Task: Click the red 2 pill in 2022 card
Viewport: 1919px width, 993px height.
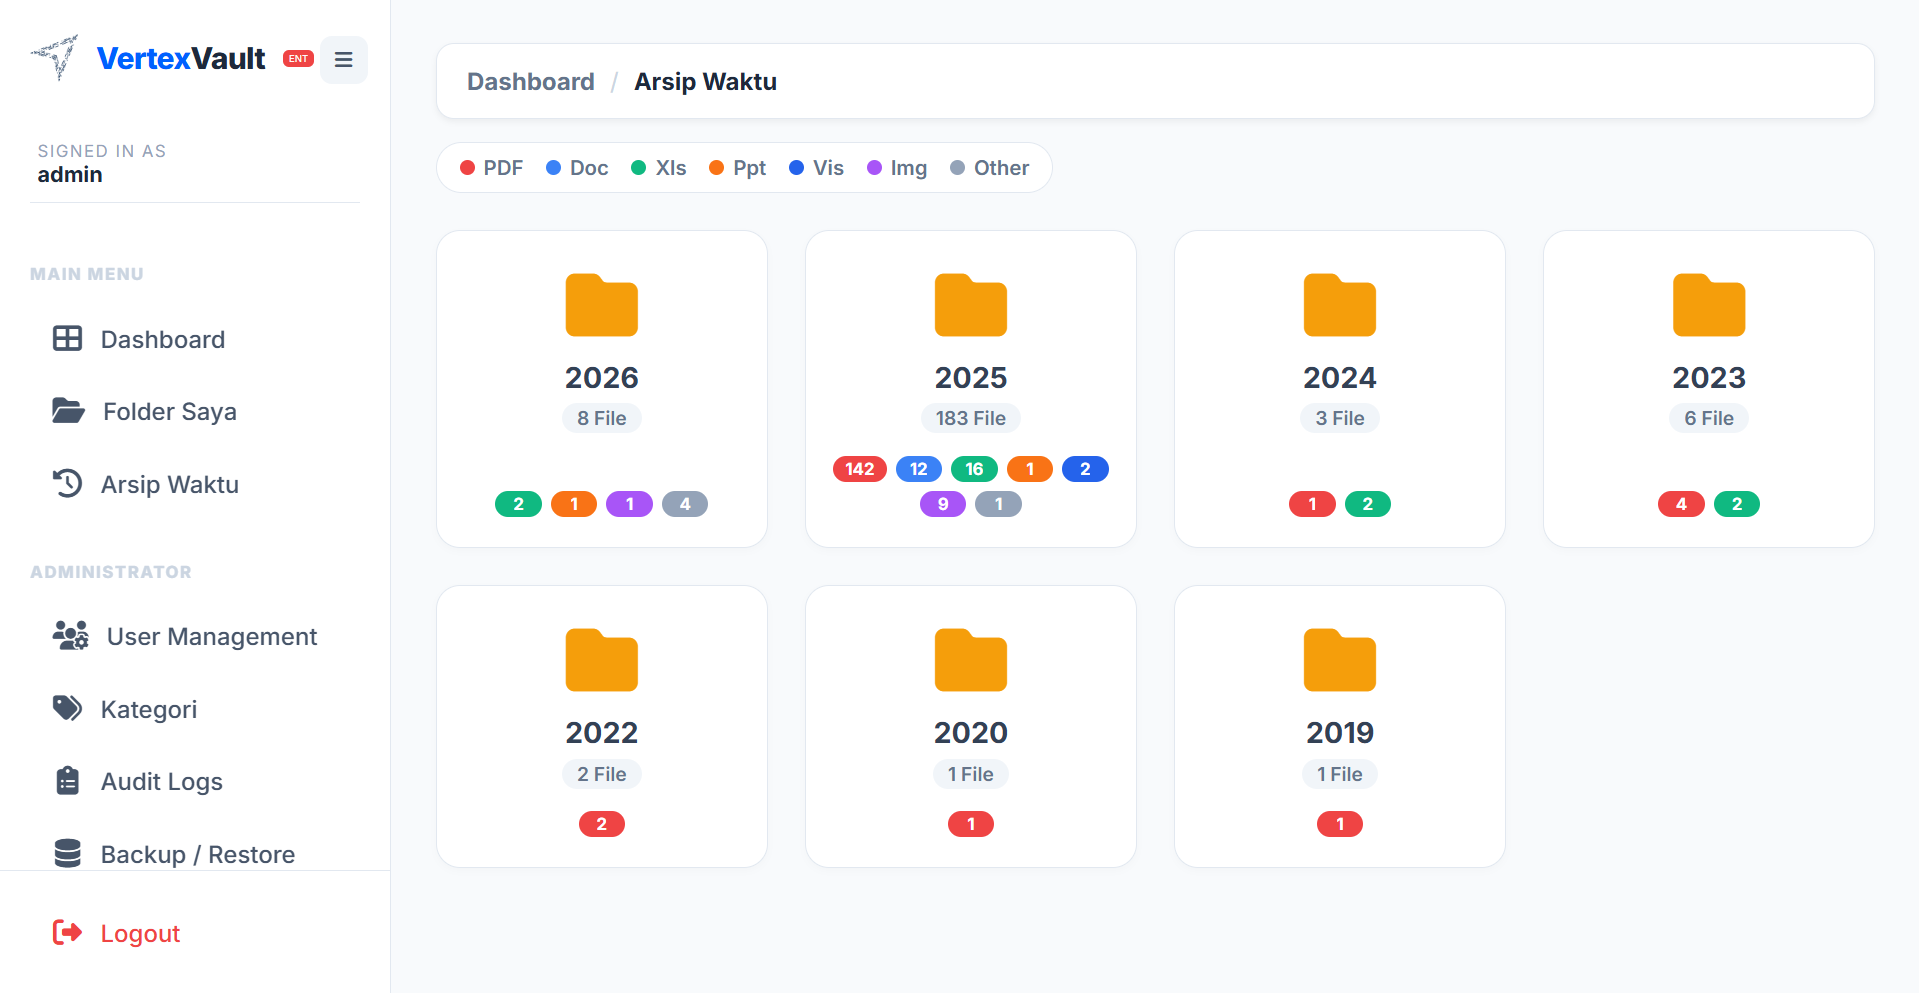Action: coord(602,824)
